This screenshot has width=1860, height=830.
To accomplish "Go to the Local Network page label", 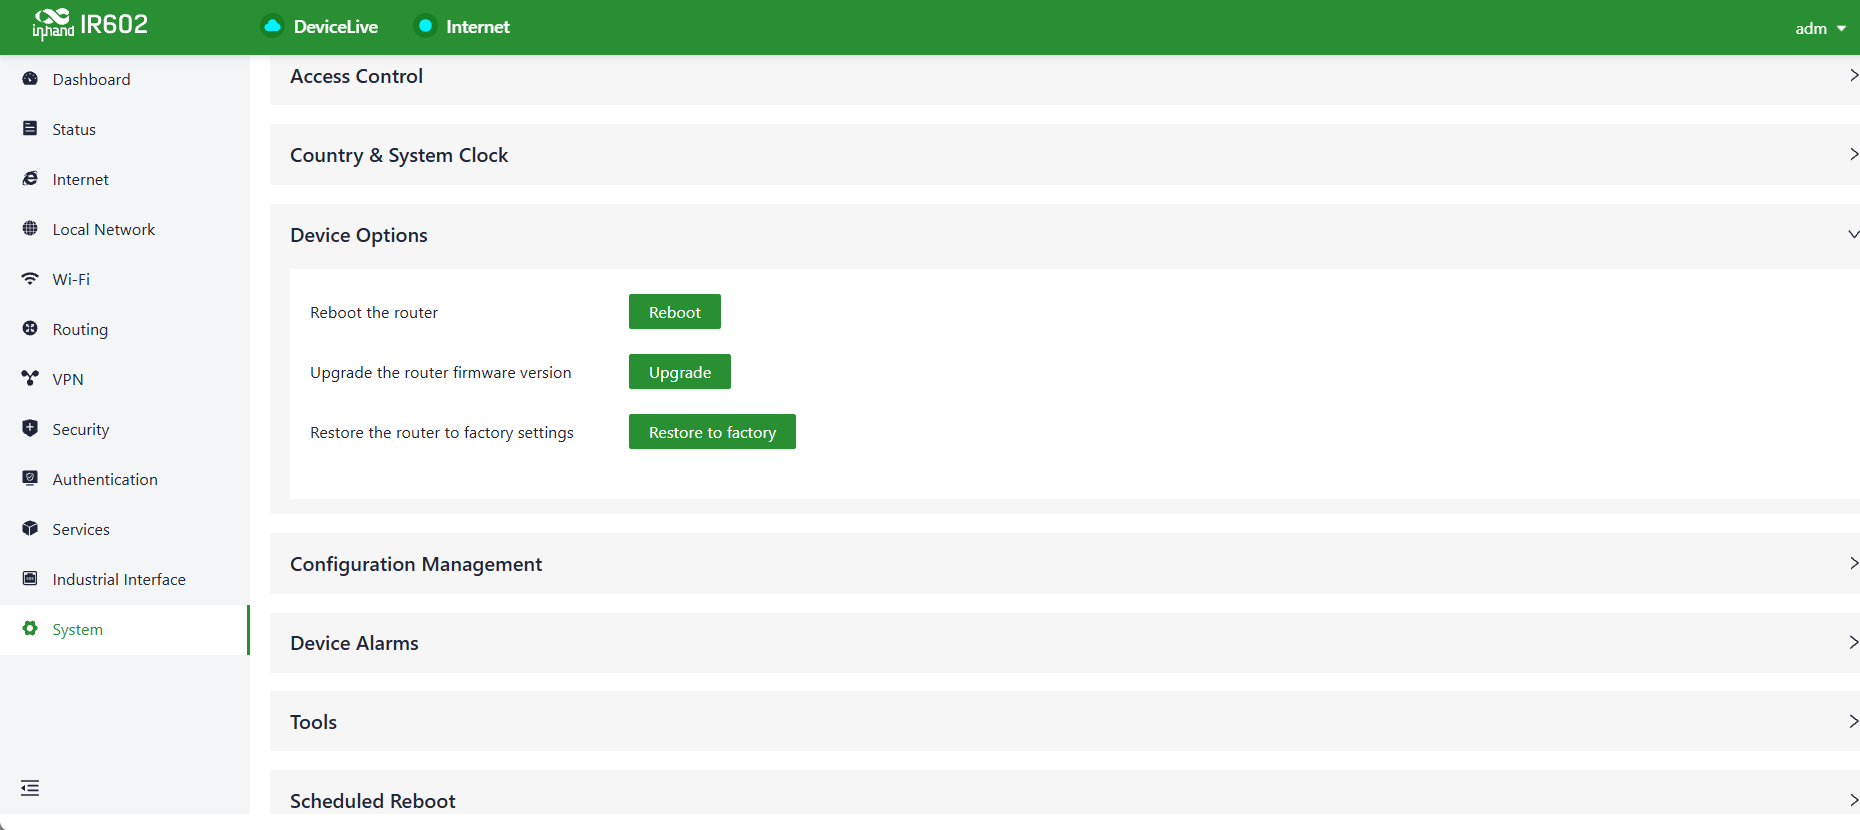I will (104, 229).
